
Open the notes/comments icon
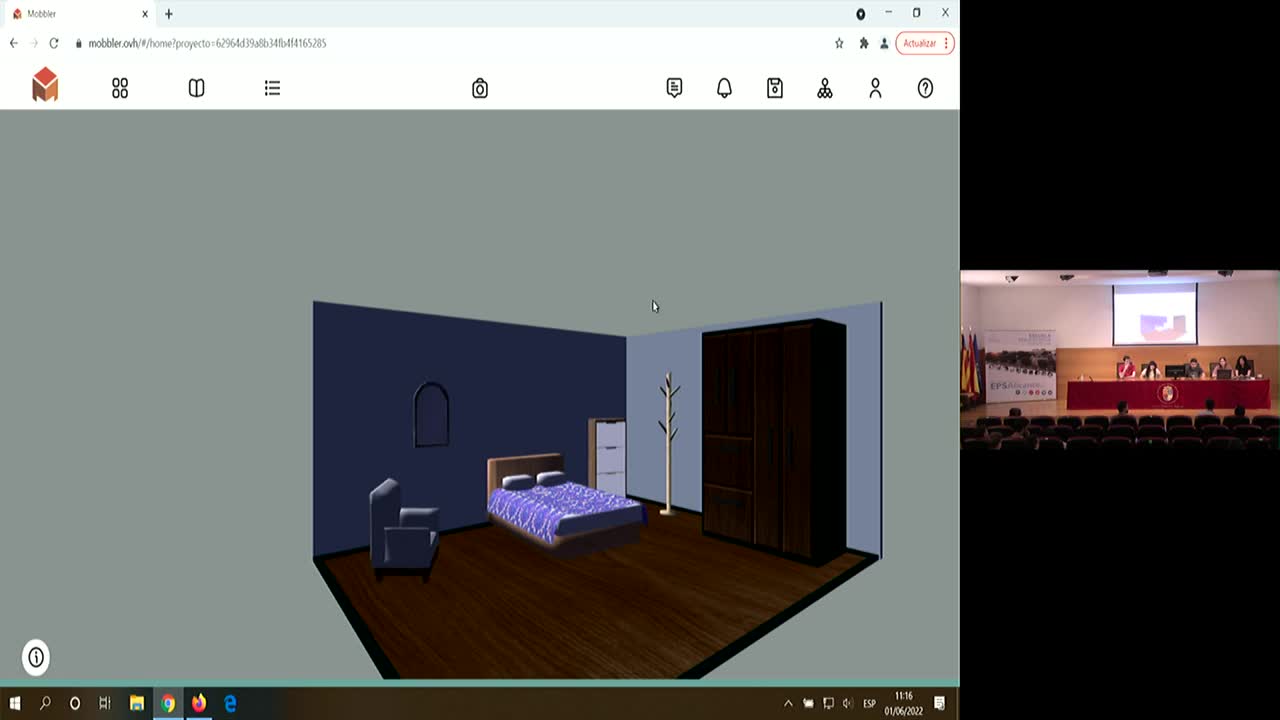click(x=674, y=89)
